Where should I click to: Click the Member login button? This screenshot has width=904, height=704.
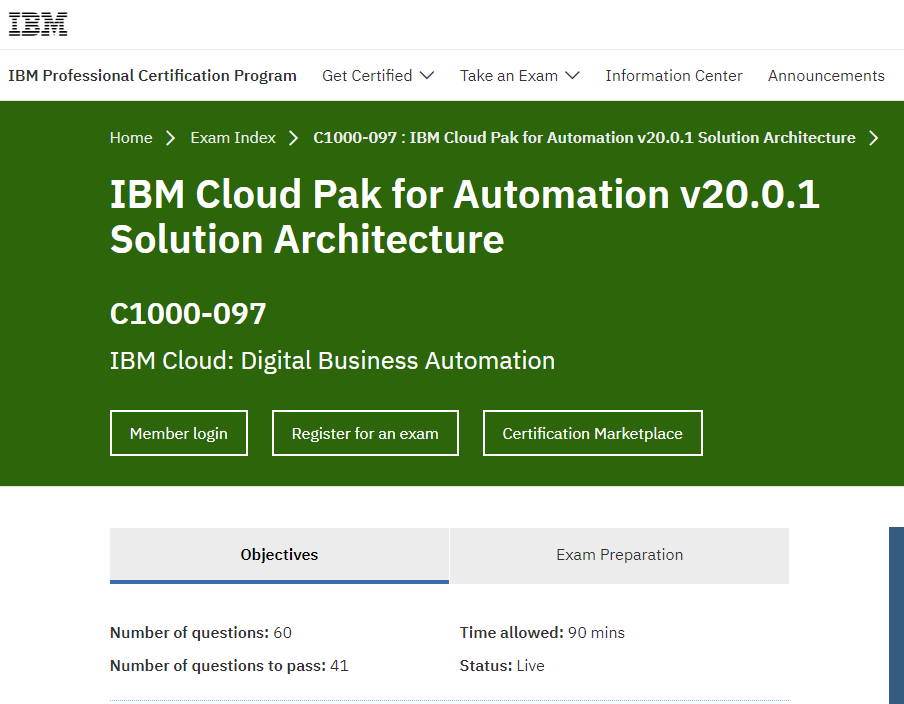point(179,433)
